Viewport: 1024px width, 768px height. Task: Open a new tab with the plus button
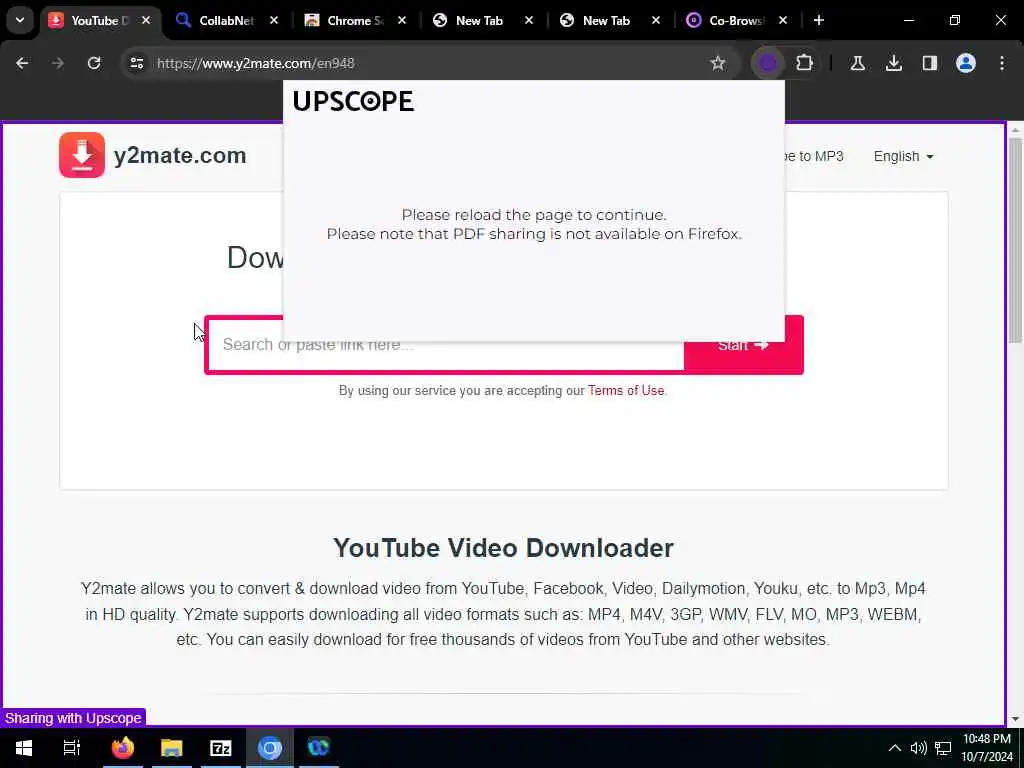(x=819, y=20)
